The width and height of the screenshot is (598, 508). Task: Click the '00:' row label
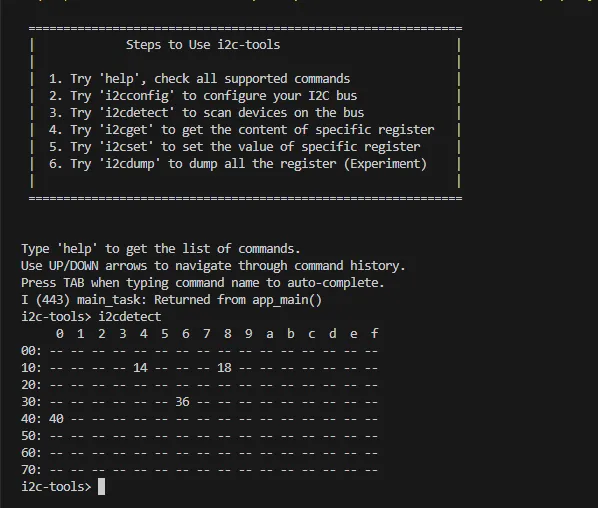[x=31, y=351]
